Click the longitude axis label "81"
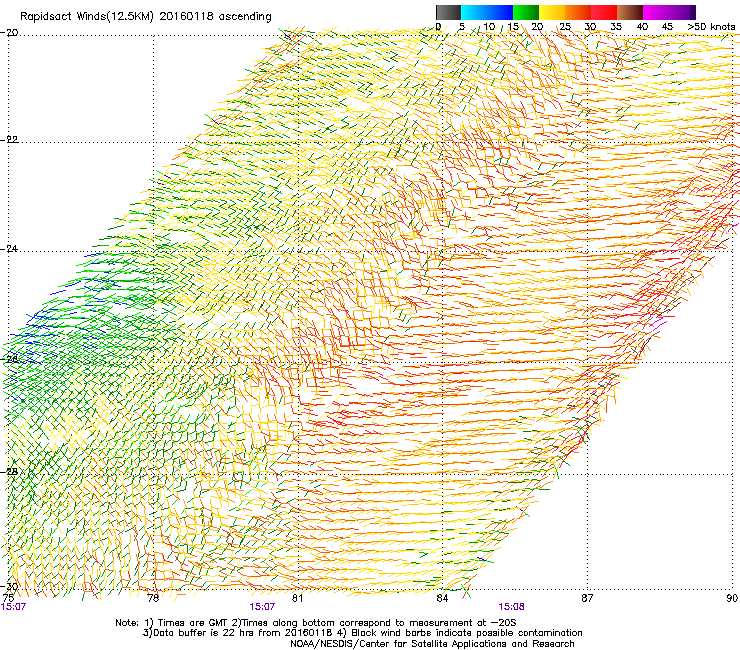 [x=298, y=599]
